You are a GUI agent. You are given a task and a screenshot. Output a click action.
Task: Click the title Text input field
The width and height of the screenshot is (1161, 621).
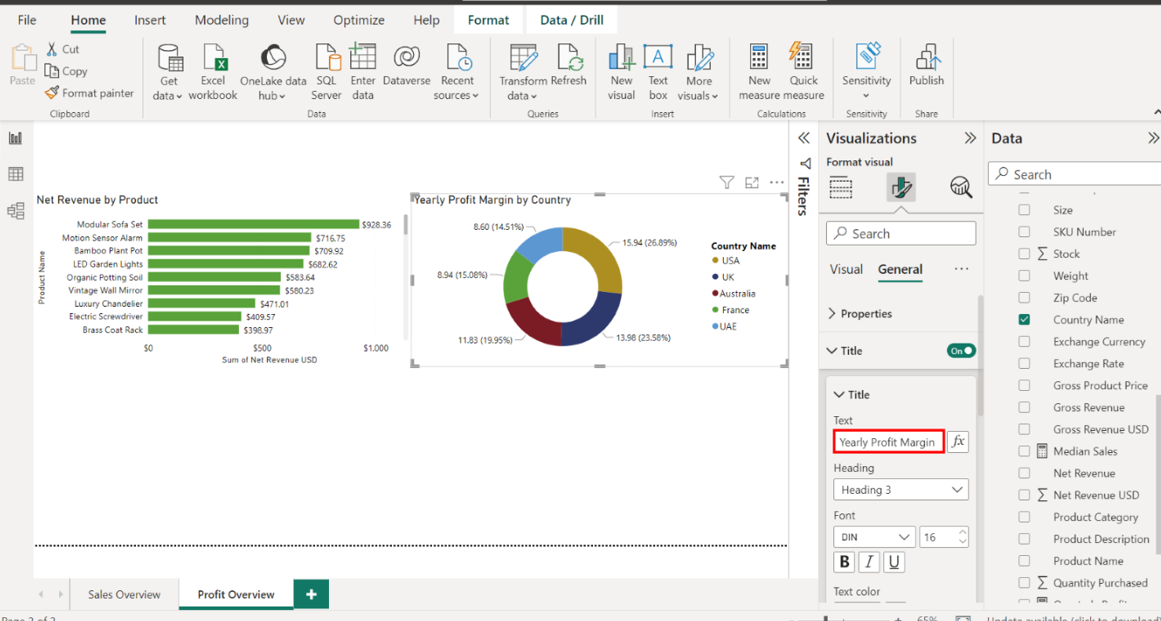(887, 442)
